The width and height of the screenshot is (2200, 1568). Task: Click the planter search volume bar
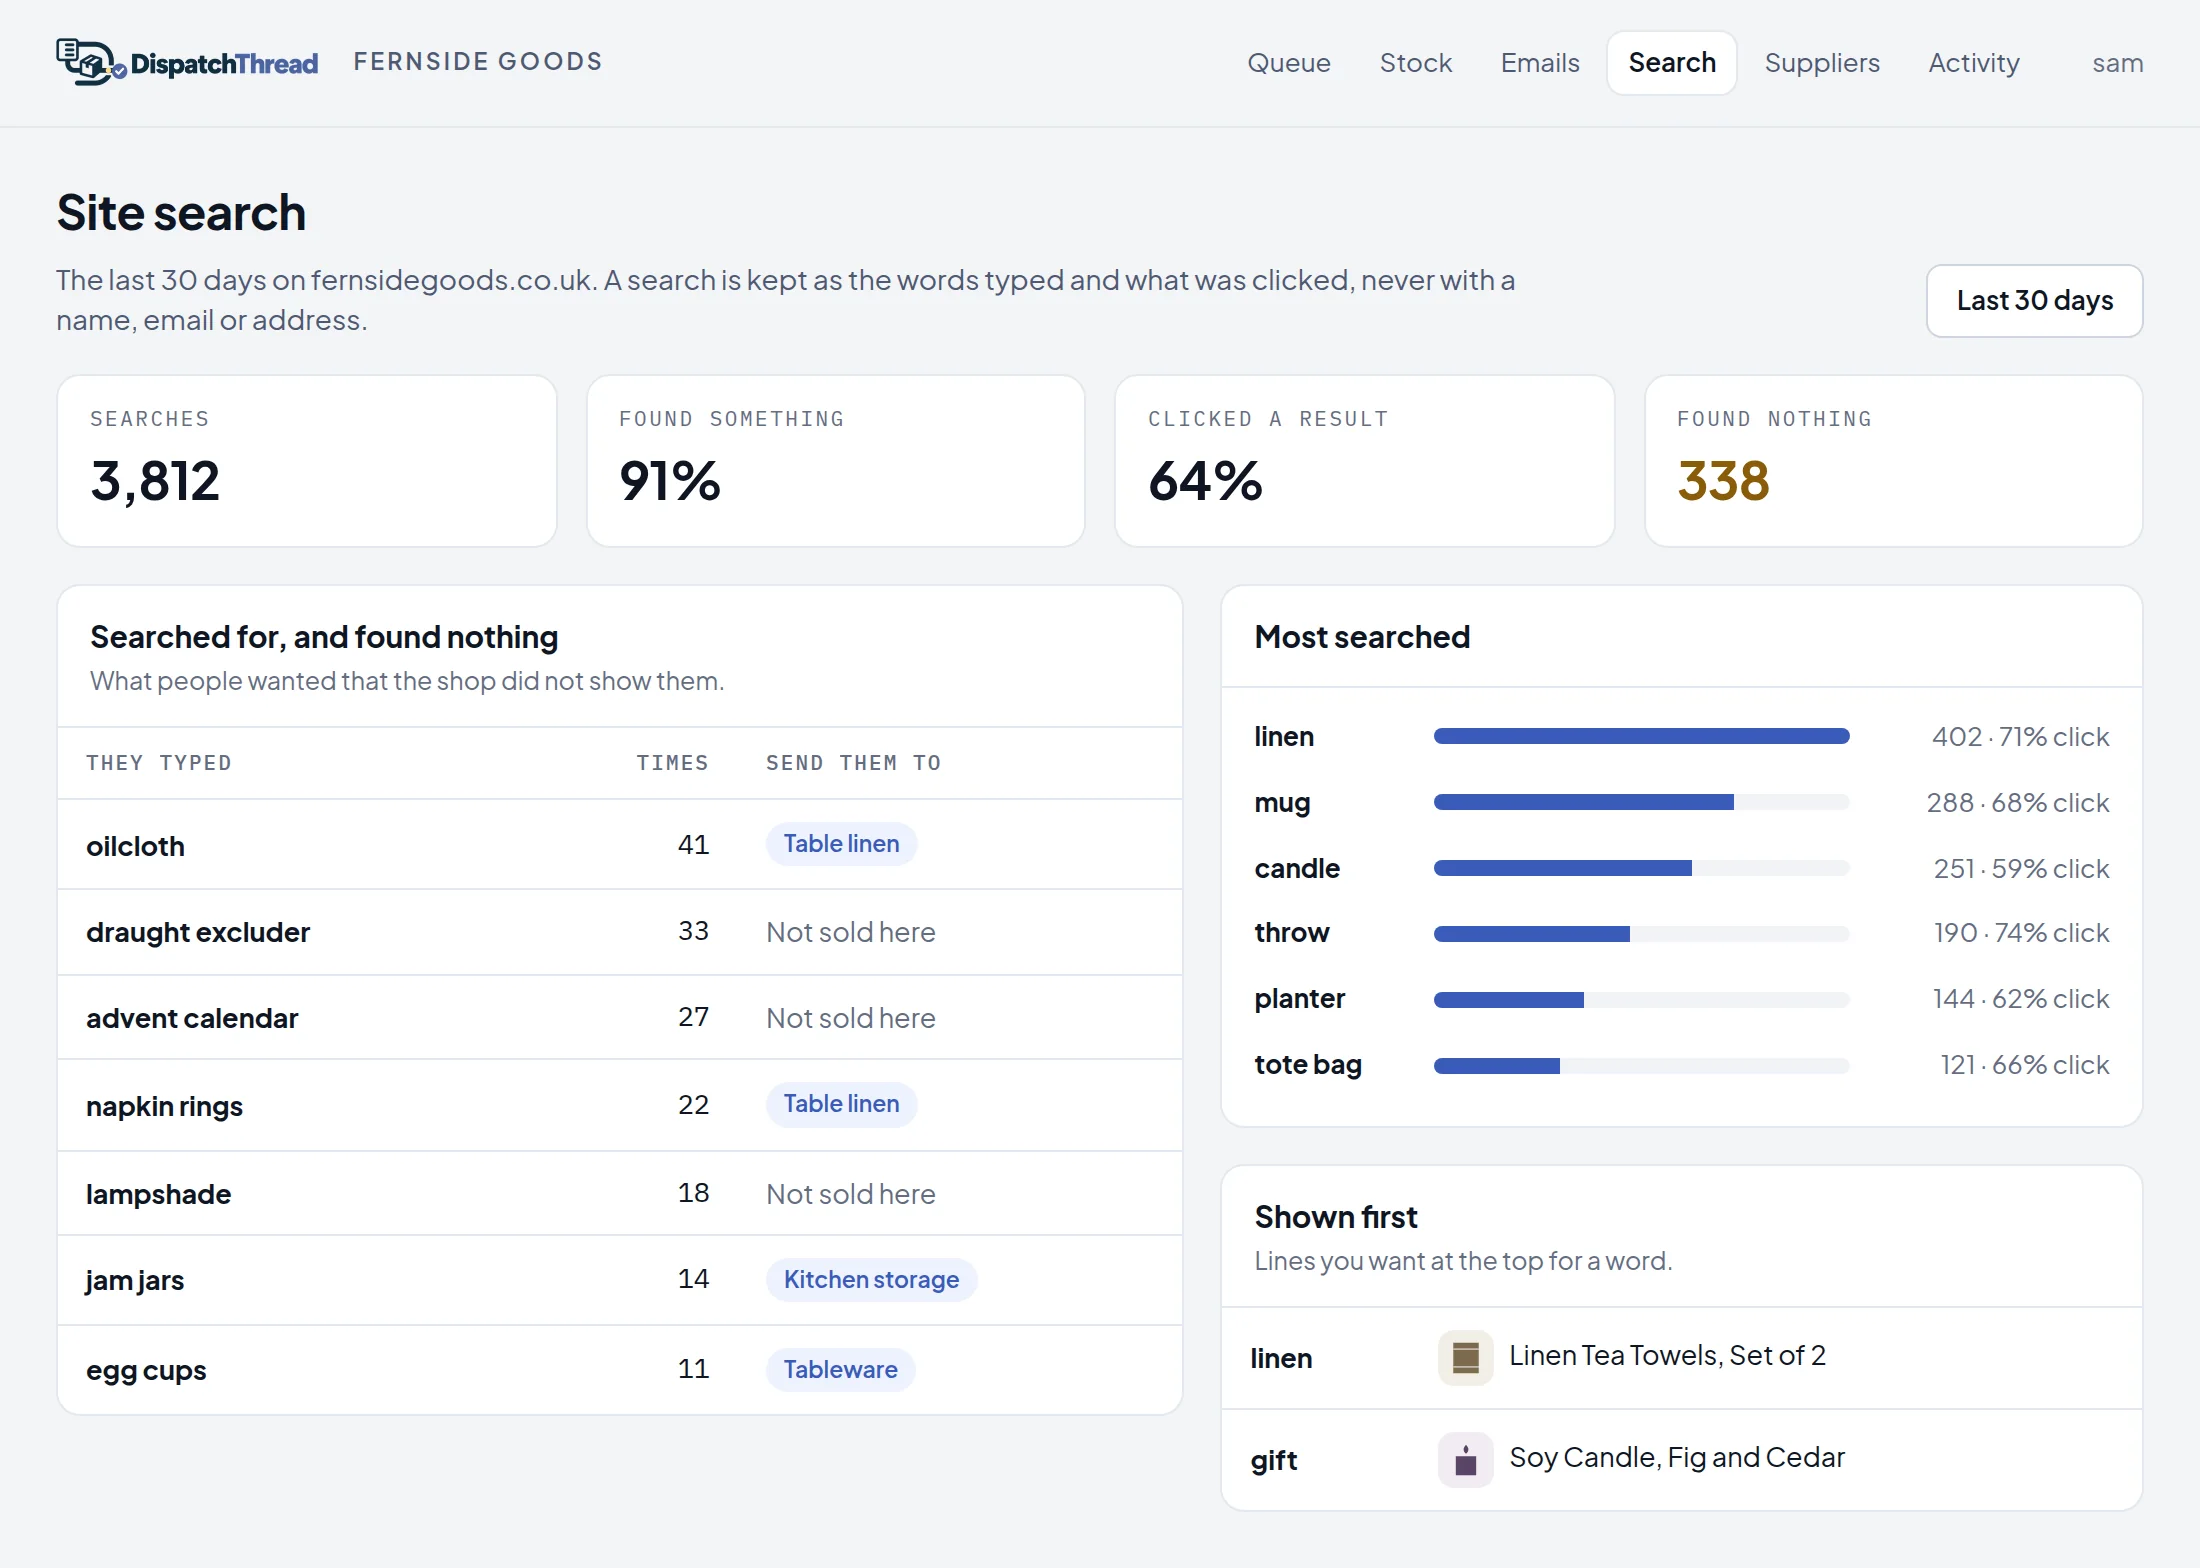[x=1641, y=999]
